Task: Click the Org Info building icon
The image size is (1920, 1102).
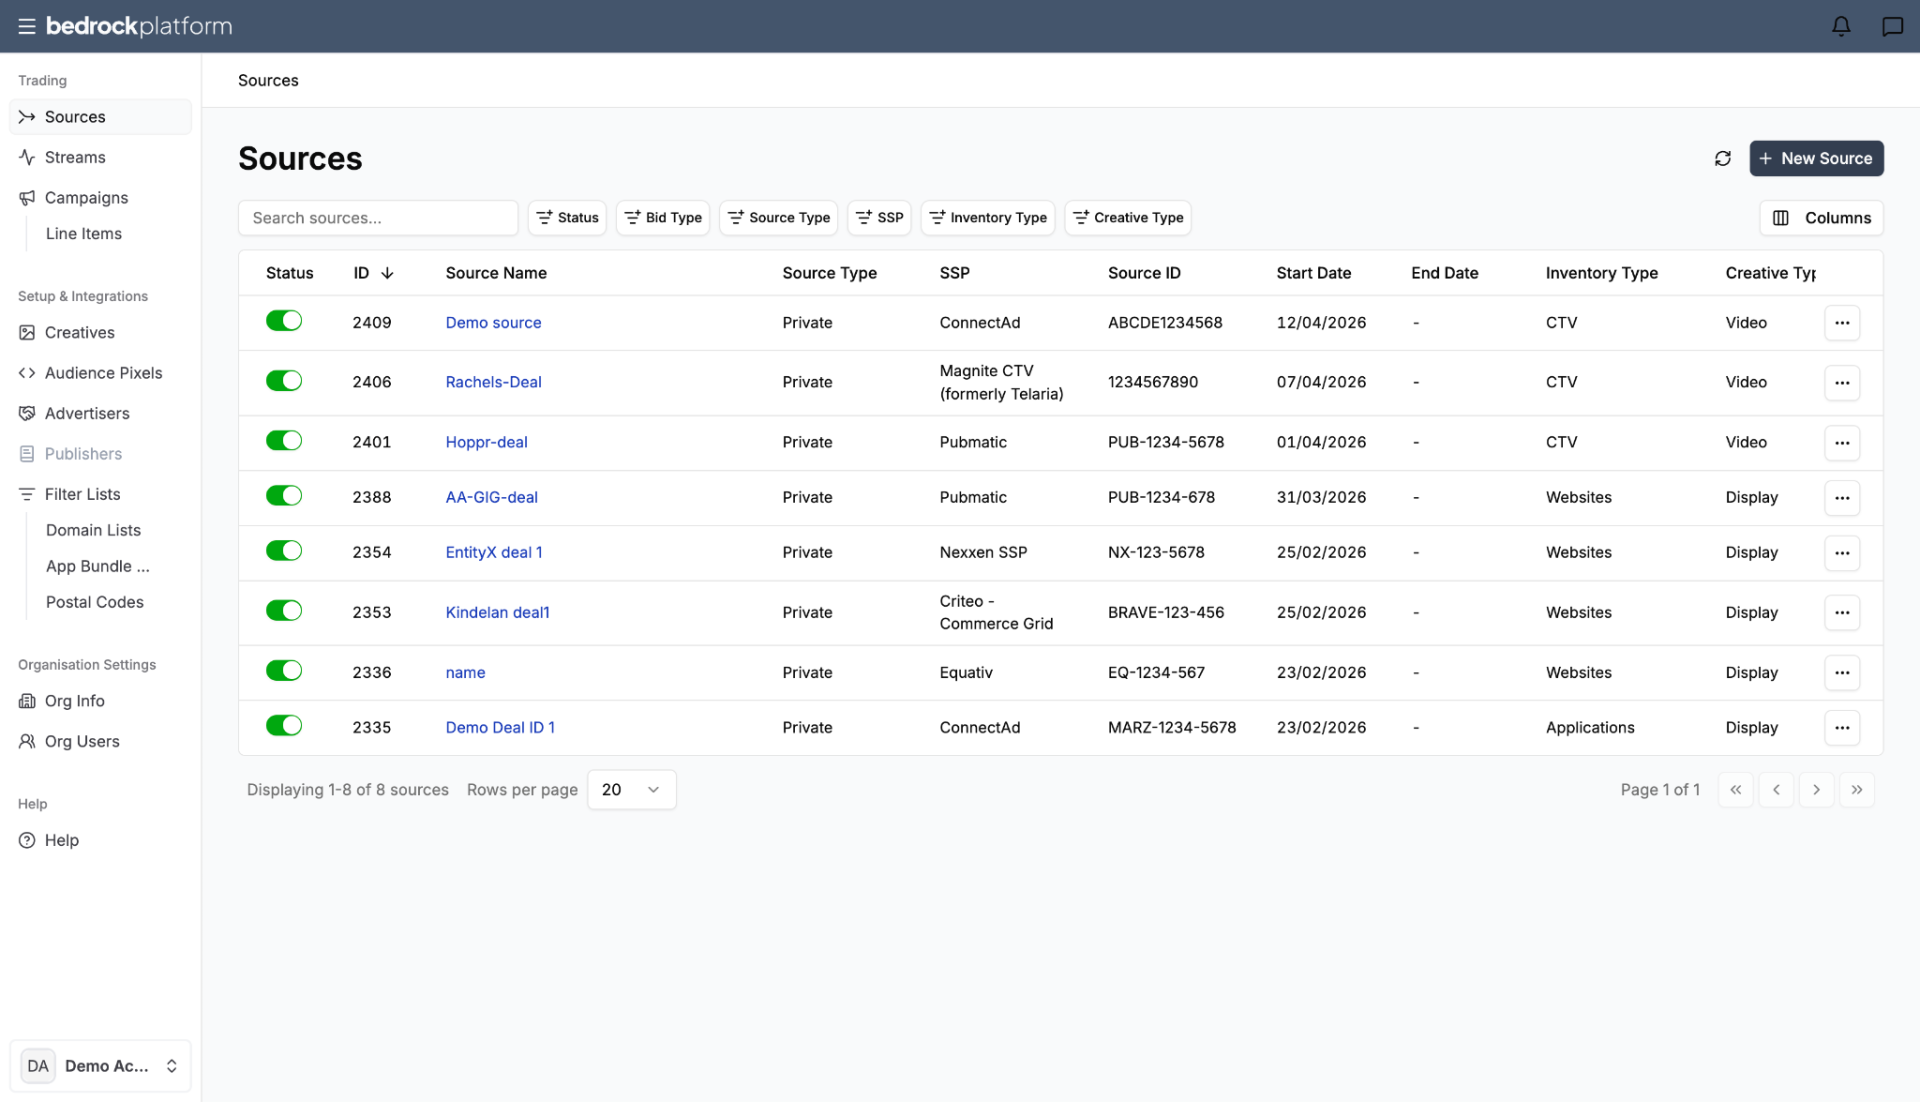Action: (x=27, y=701)
